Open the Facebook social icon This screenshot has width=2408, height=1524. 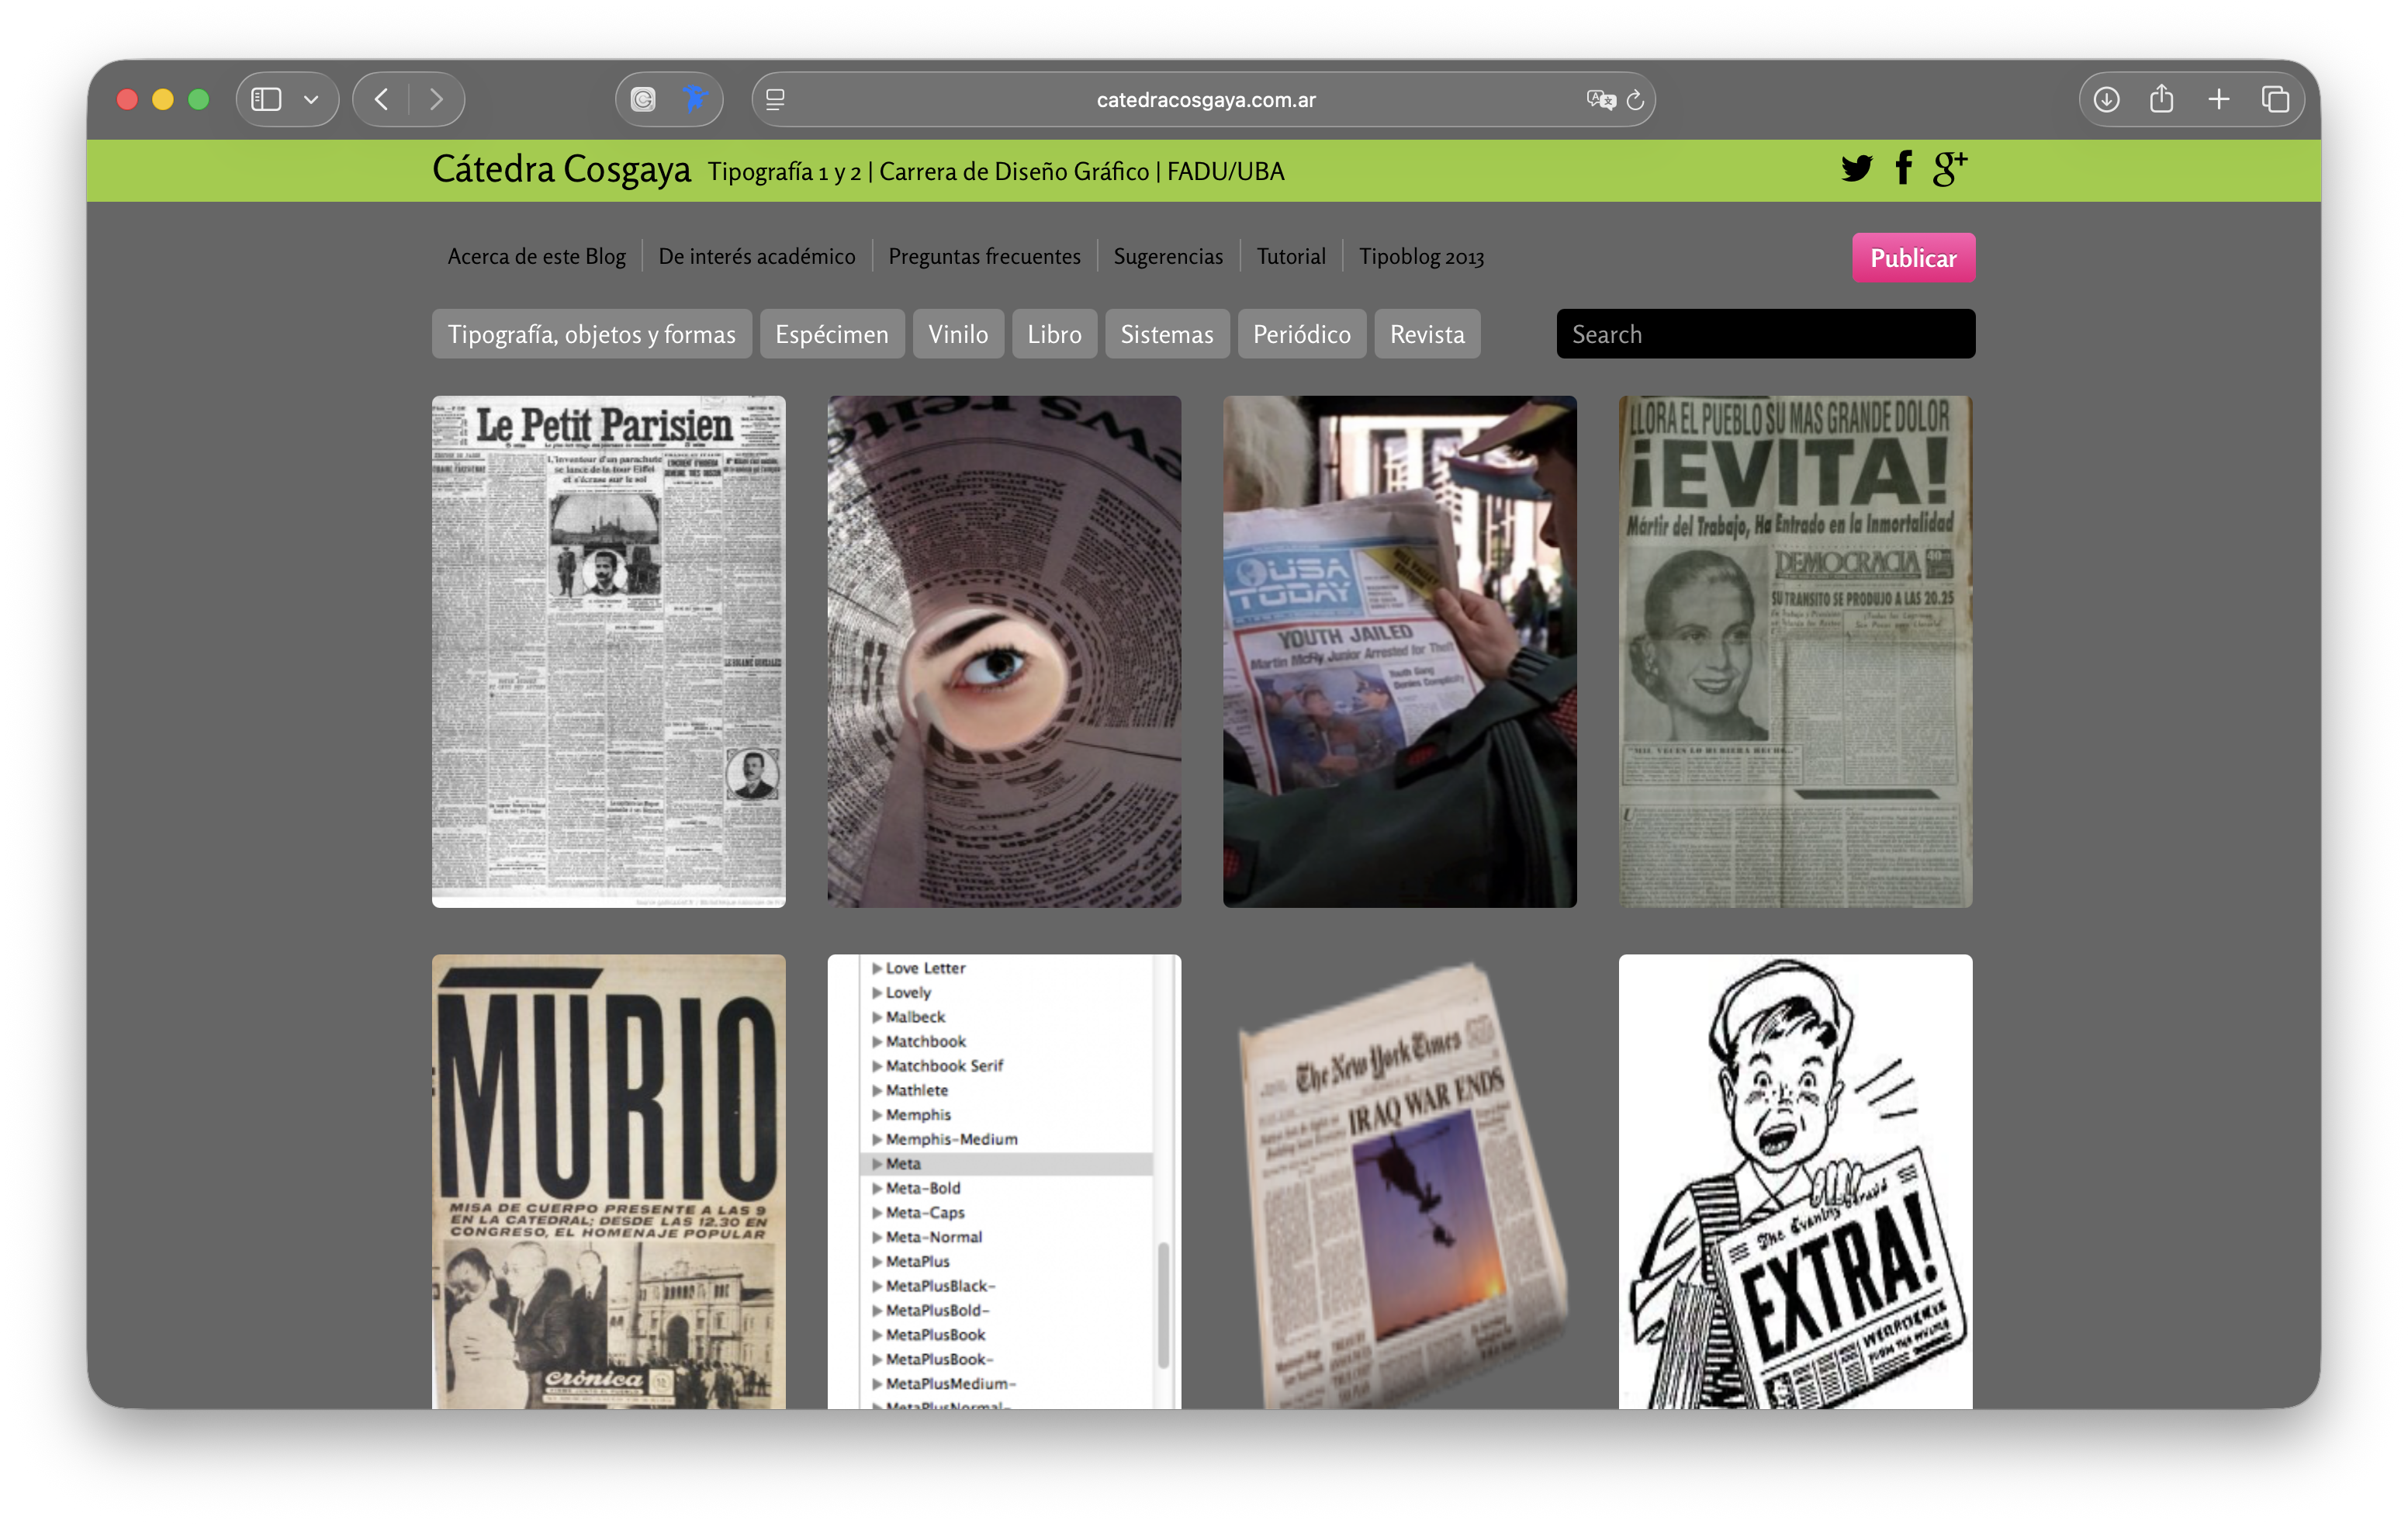[1904, 168]
